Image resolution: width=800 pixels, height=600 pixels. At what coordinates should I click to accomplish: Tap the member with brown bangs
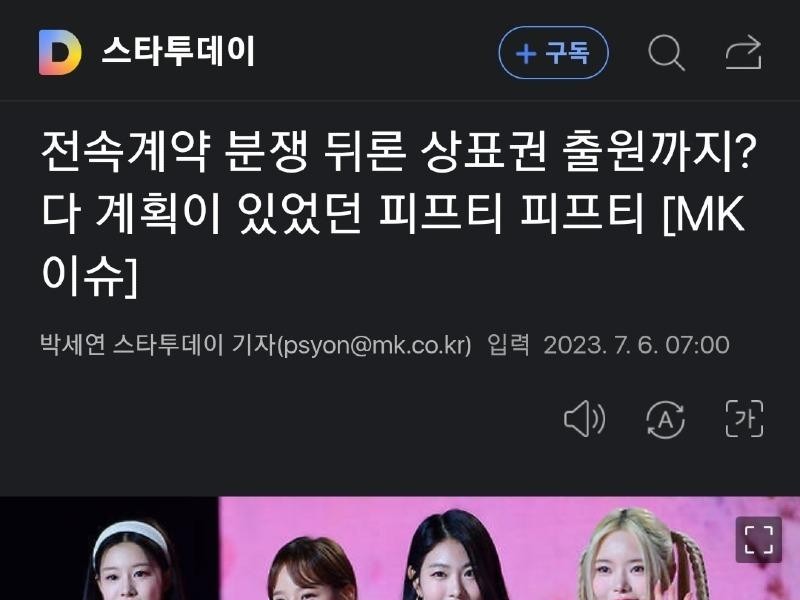pyautogui.click(x=311, y=569)
